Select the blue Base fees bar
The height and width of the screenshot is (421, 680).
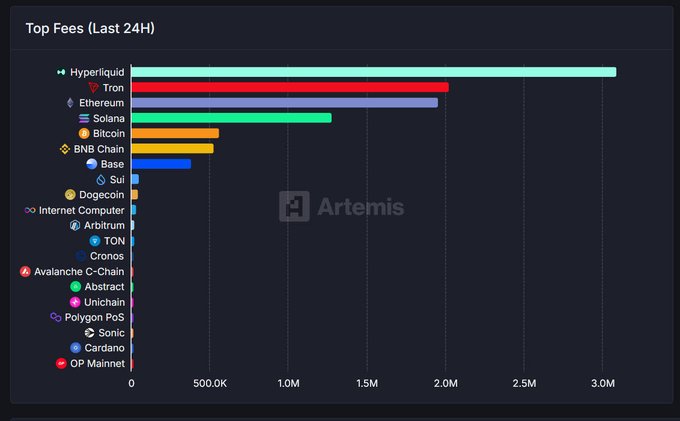coord(161,164)
